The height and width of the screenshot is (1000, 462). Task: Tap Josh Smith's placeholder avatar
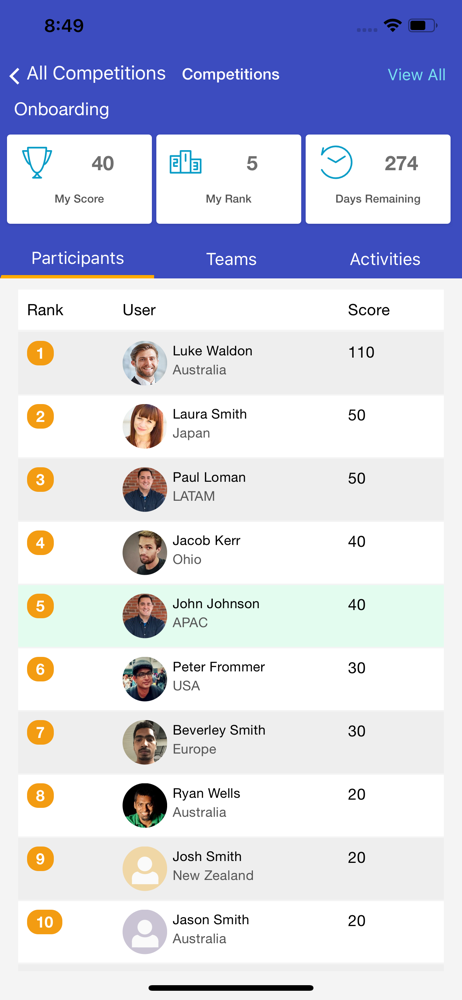pos(145,869)
